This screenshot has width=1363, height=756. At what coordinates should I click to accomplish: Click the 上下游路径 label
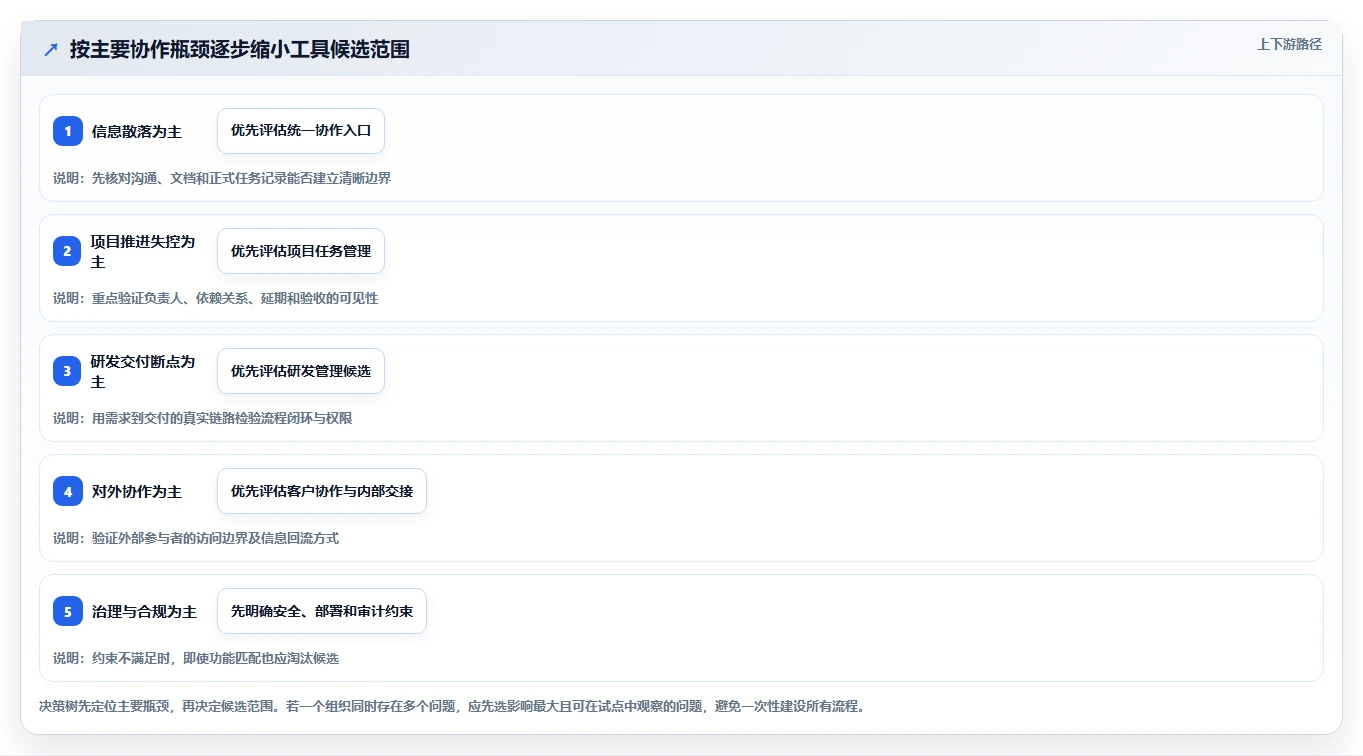click(x=1289, y=44)
